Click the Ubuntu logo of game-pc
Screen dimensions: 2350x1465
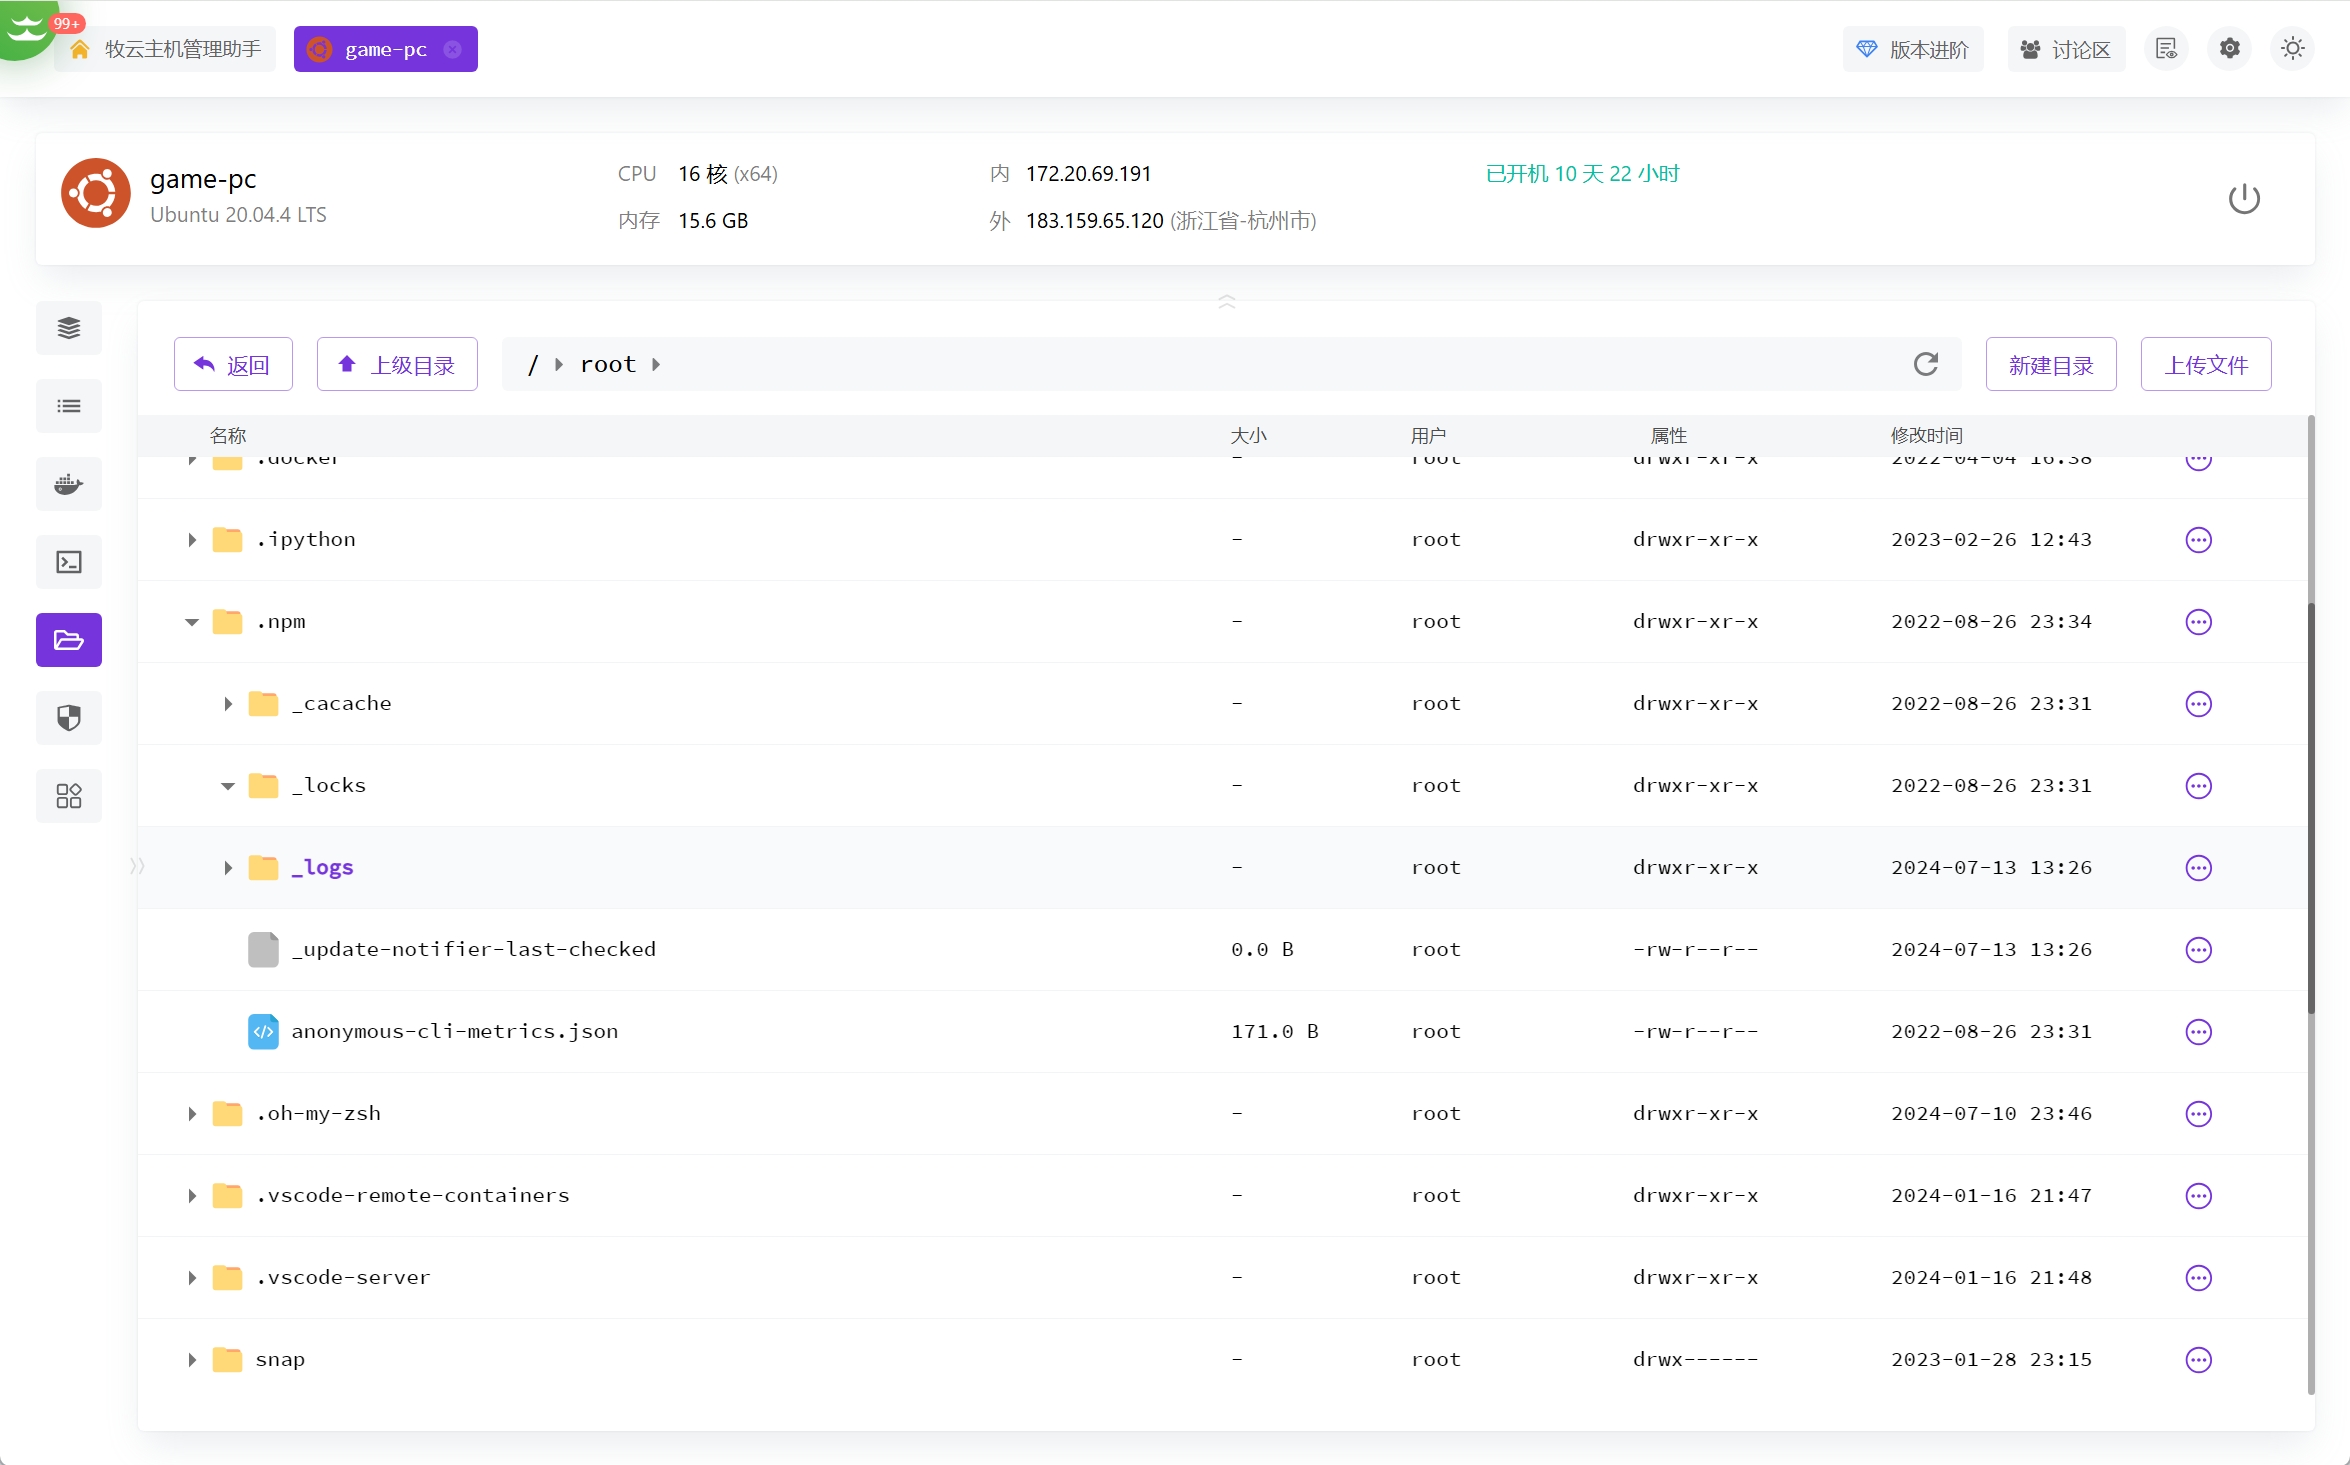pyautogui.click(x=96, y=193)
